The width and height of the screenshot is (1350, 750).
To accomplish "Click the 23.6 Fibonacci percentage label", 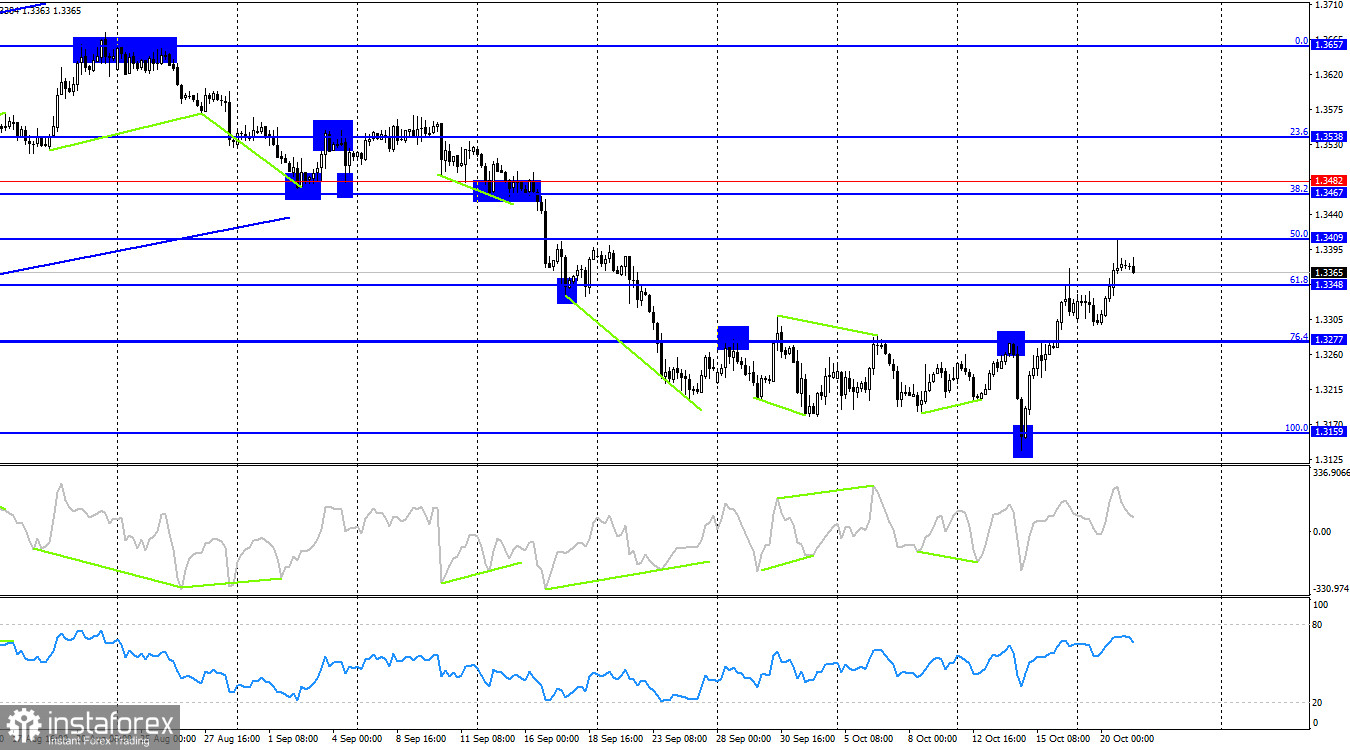I will pos(1299,131).
